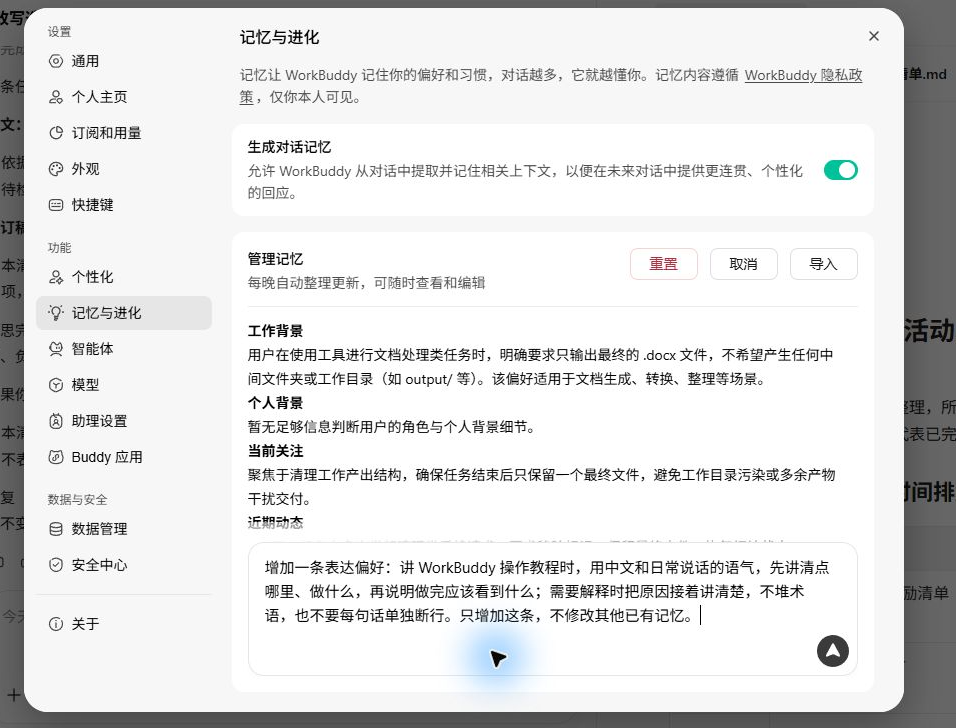Send the memory instruction with arrow button
The image size is (956, 728).
[x=832, y=651]
